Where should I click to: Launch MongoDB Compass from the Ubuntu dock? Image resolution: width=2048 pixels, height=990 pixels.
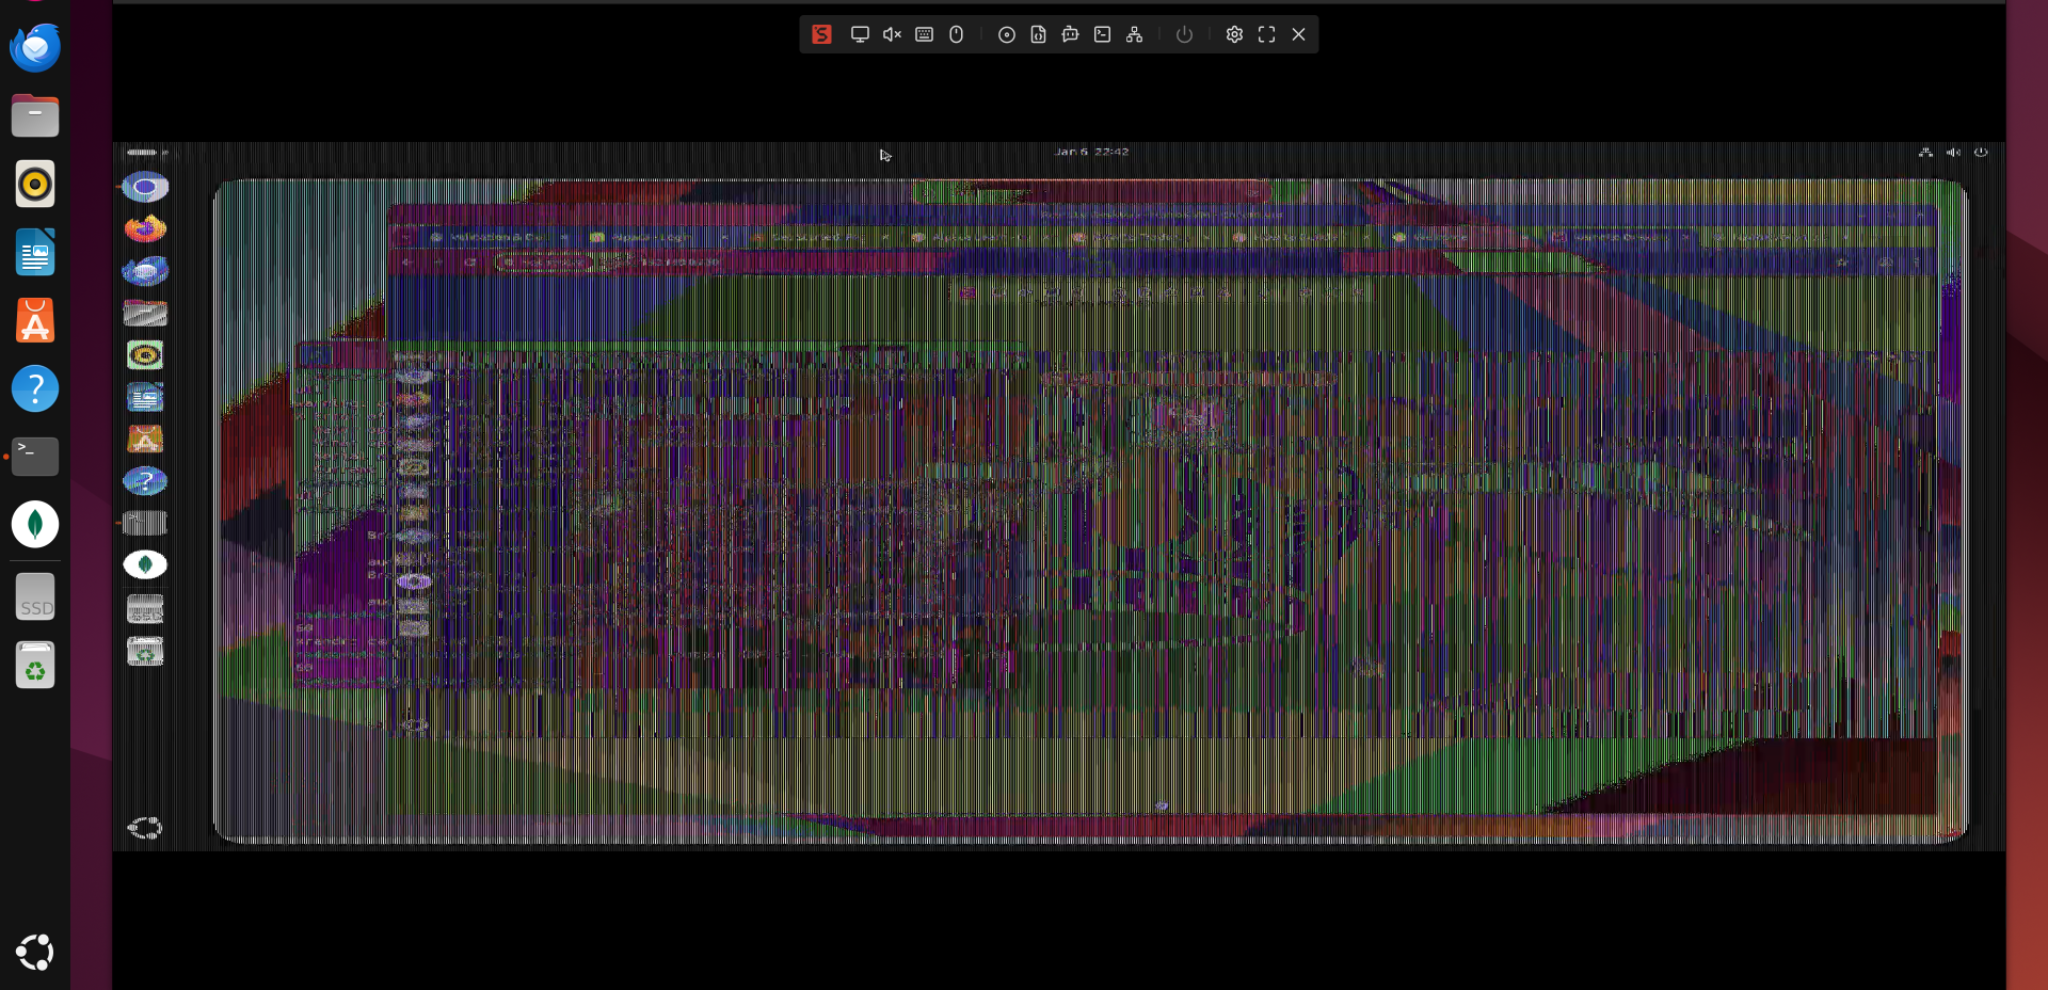[x=35, y=524]
